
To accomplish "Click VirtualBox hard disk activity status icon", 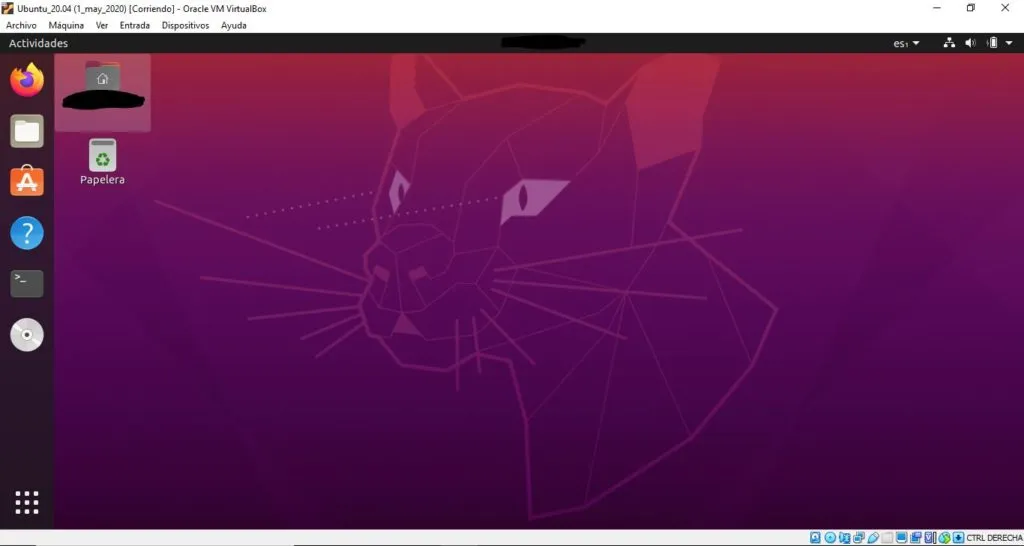I will click(x=815, y=538).
